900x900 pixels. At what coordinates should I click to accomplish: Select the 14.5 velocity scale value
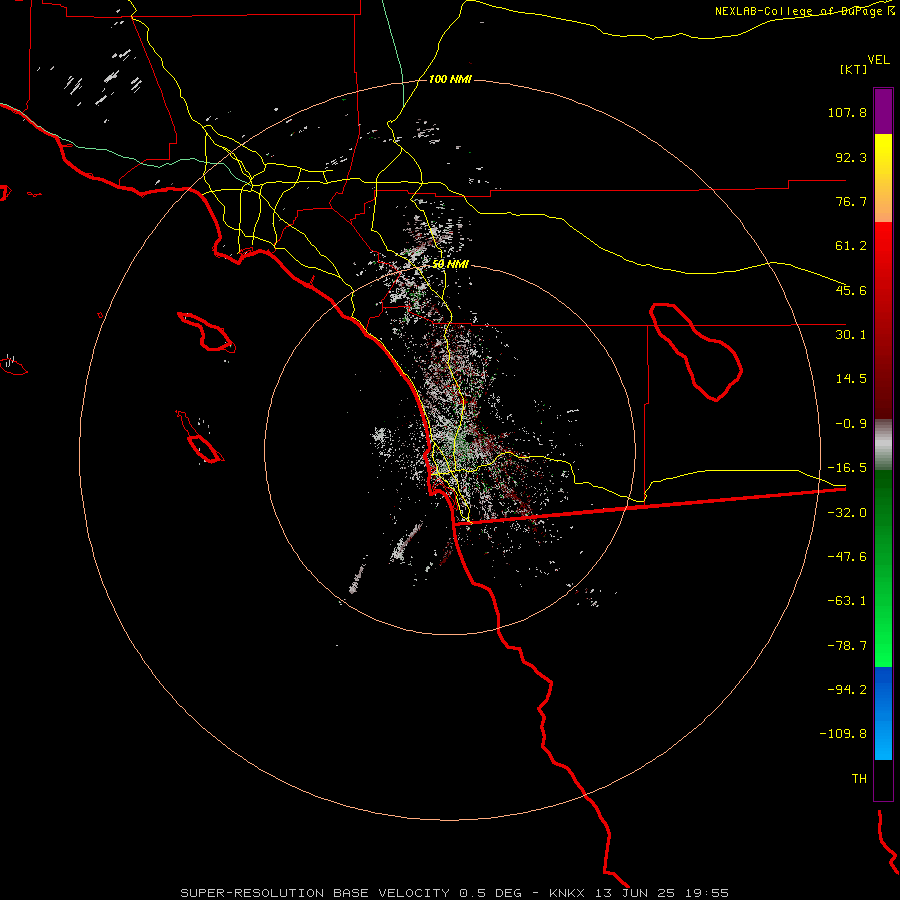click(851, 379)
